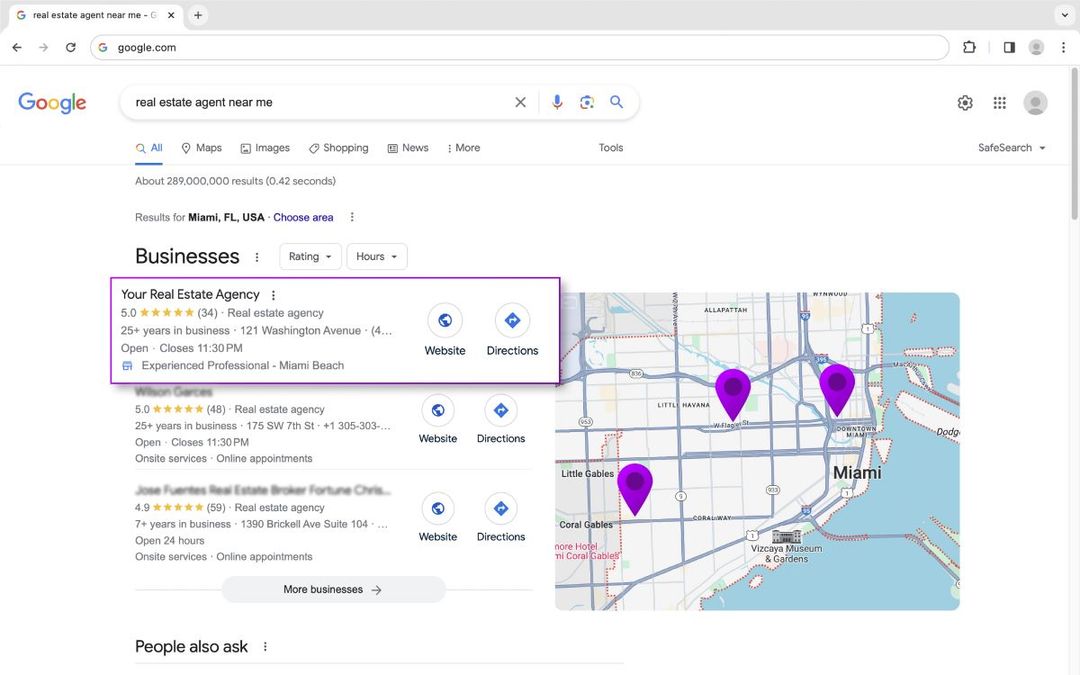Expand the SafeSearch dropdown
Viewport: 1080px width, 675px height.
pos(1012,148)
